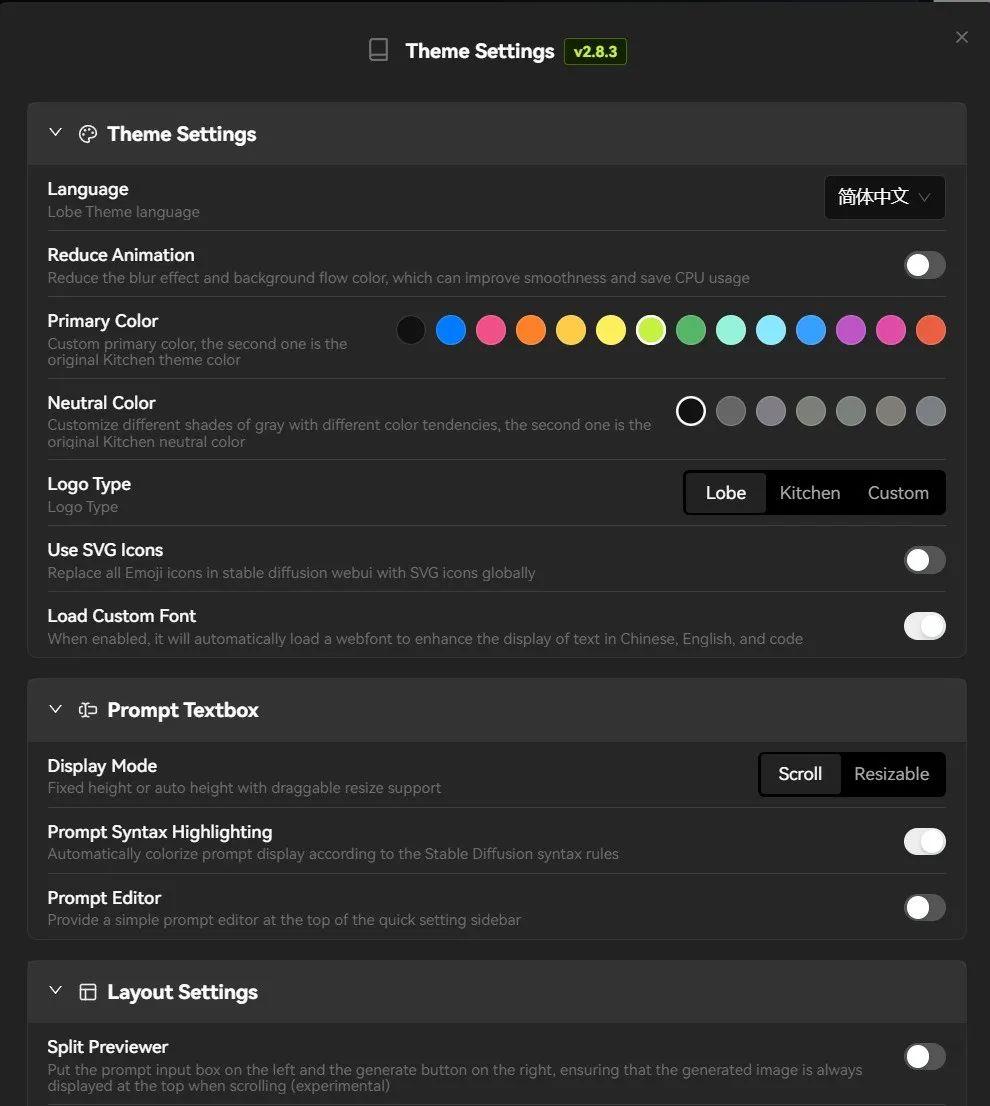Screen dimensions: 990x1106
Task: Toggle the Reduce Animation switch
Action: [924, 265]
